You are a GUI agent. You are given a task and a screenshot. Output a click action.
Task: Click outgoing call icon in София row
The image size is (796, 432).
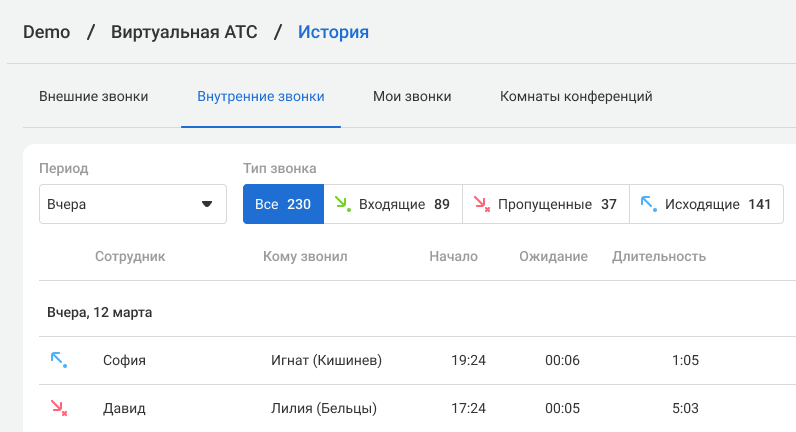(x=59, y=360)
